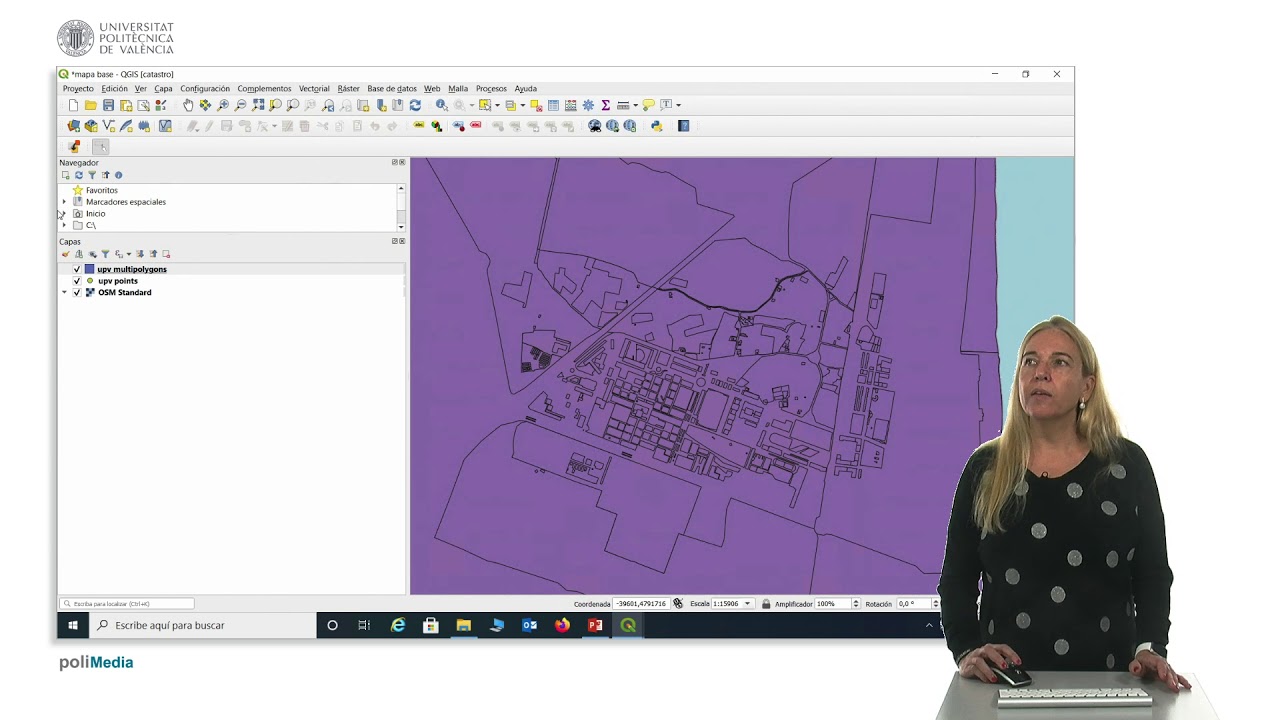
Task: Open the layer labeling options icon
Action: tap(418, 126)
